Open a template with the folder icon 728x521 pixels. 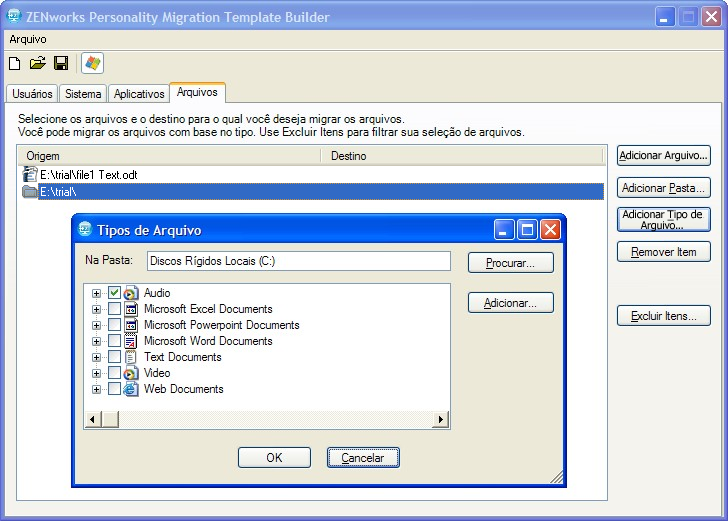tap(38, 63)
